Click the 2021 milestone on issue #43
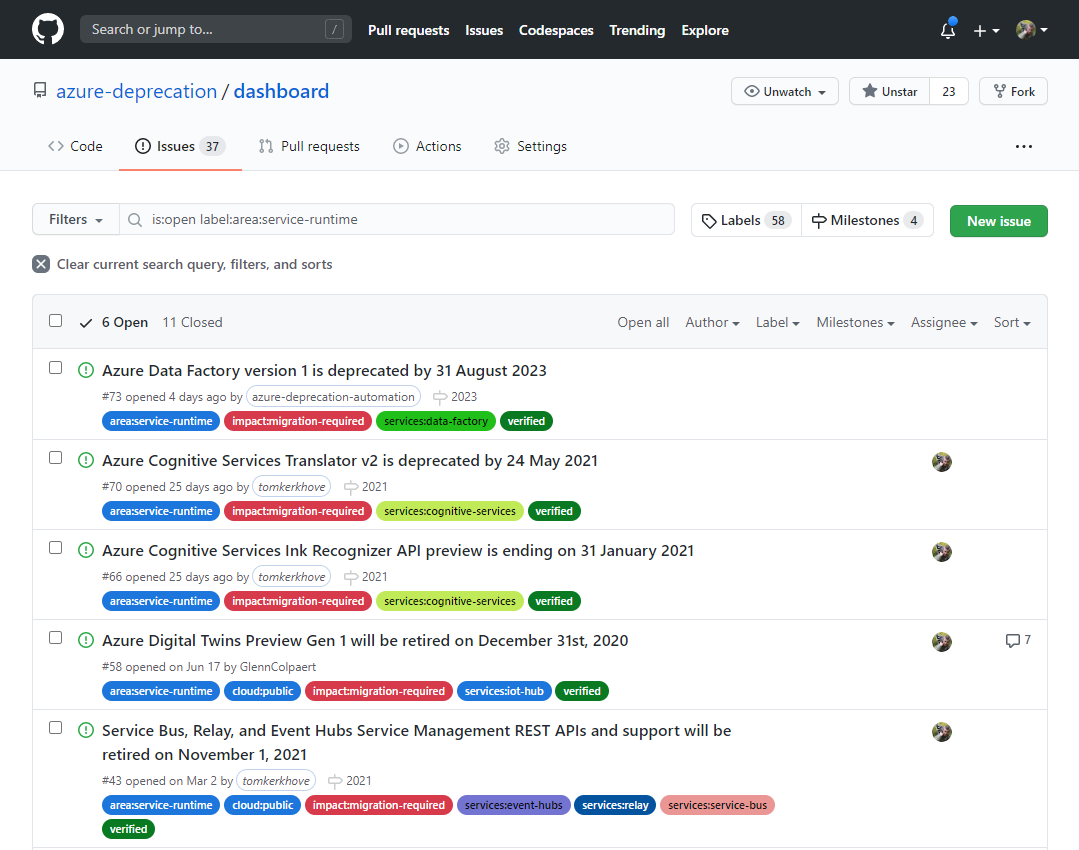Image resolution: width=1079 pixels, height=850 pixels. point(350,781)
